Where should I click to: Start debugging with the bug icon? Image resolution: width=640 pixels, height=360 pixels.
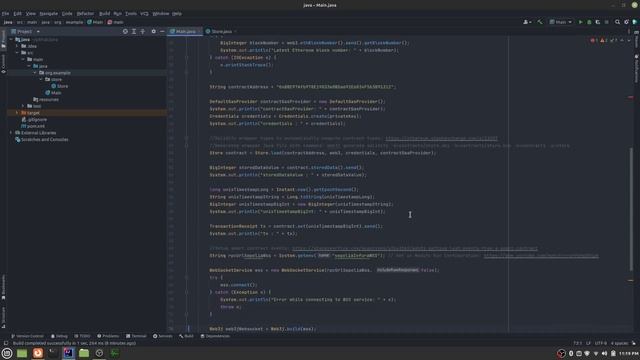pos(589,22)
